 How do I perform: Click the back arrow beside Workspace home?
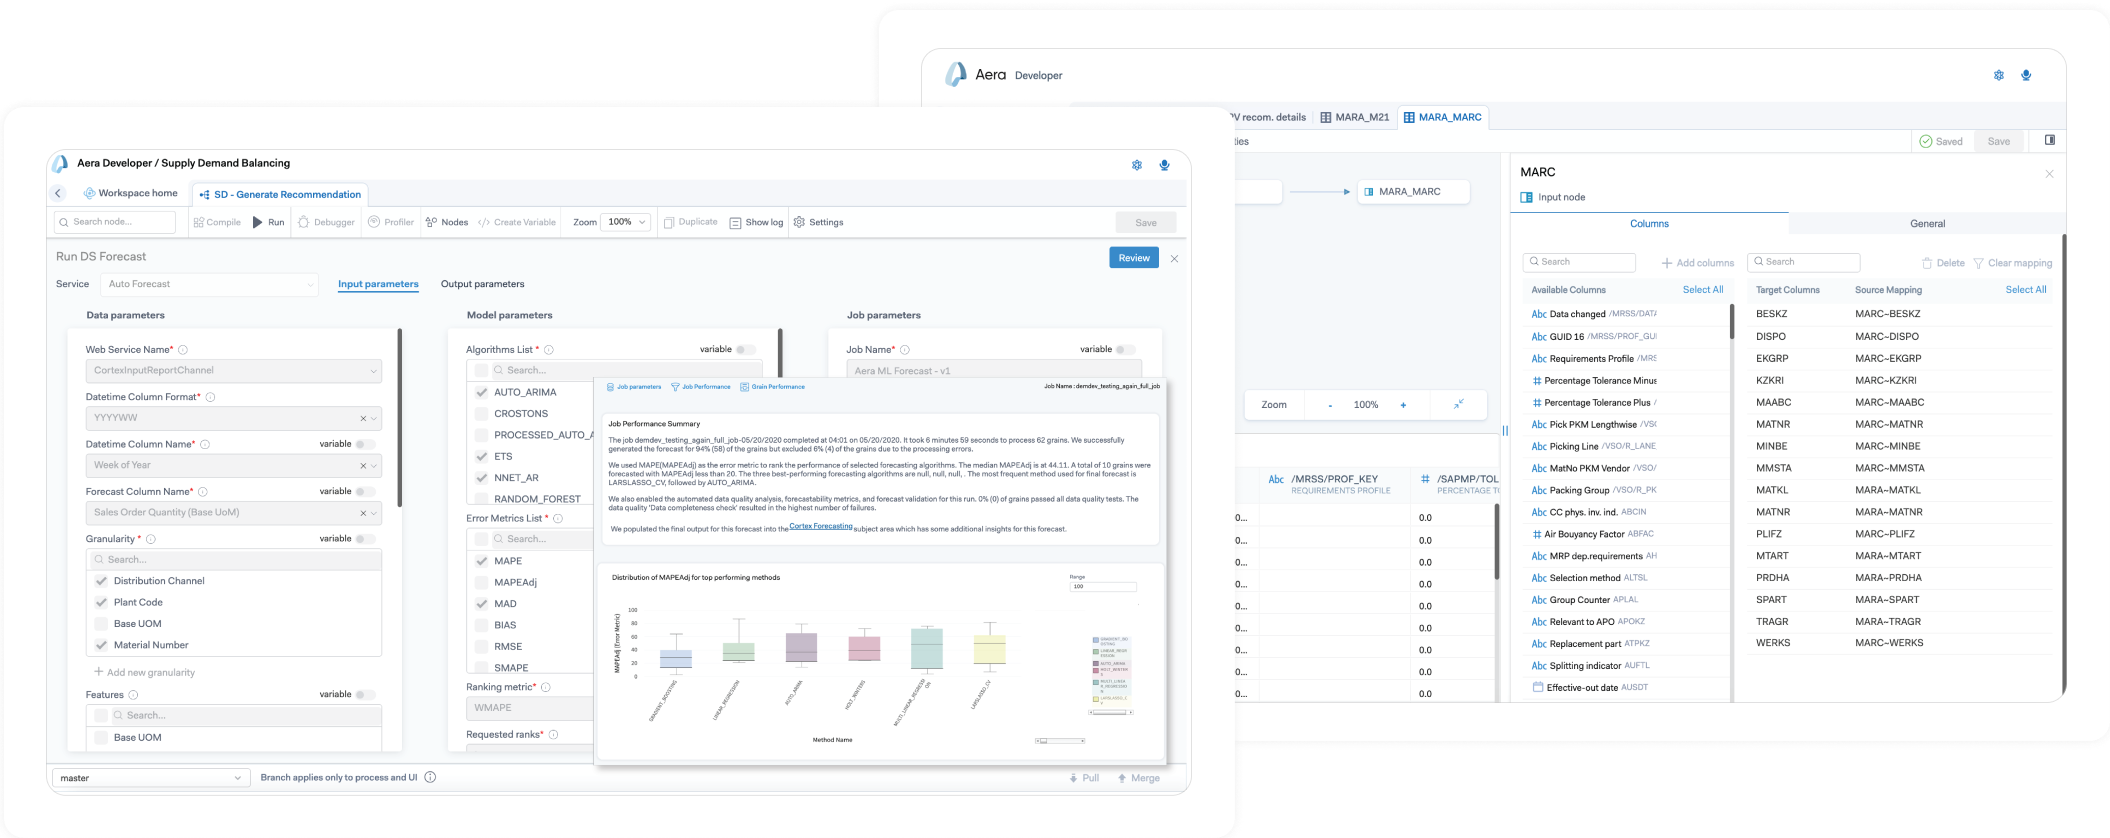(x=58, y=194)
